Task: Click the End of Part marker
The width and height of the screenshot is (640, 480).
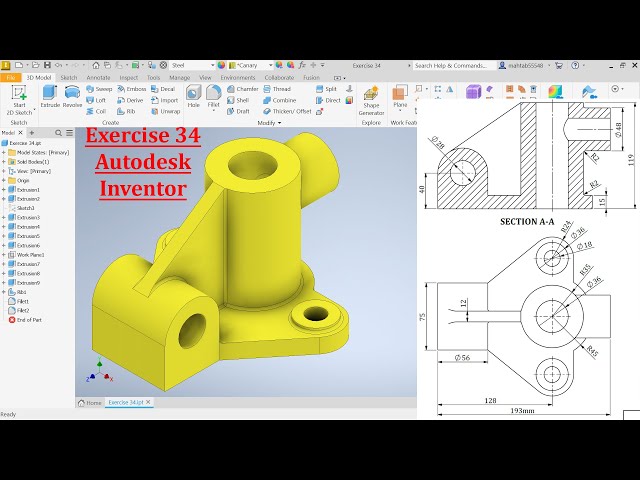Action: click(x=25, y=320)
